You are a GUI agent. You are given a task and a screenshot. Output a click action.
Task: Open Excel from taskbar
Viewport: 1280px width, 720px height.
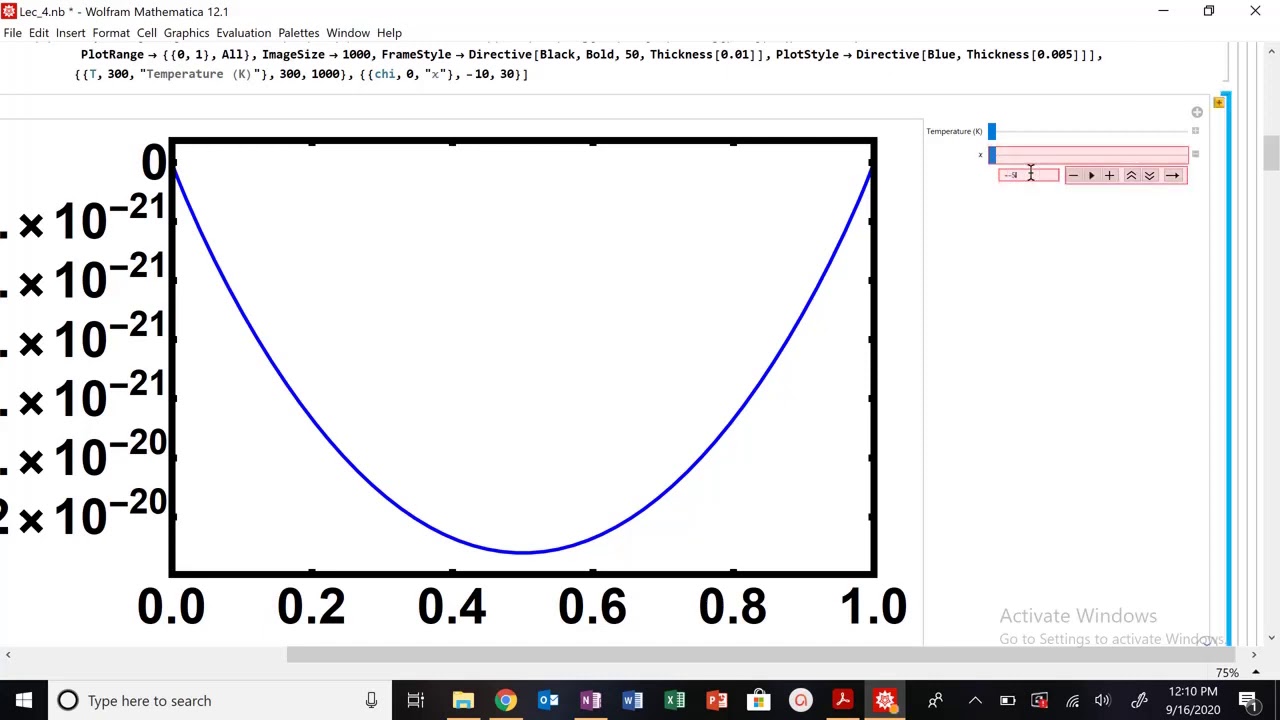tap(675, 700)
